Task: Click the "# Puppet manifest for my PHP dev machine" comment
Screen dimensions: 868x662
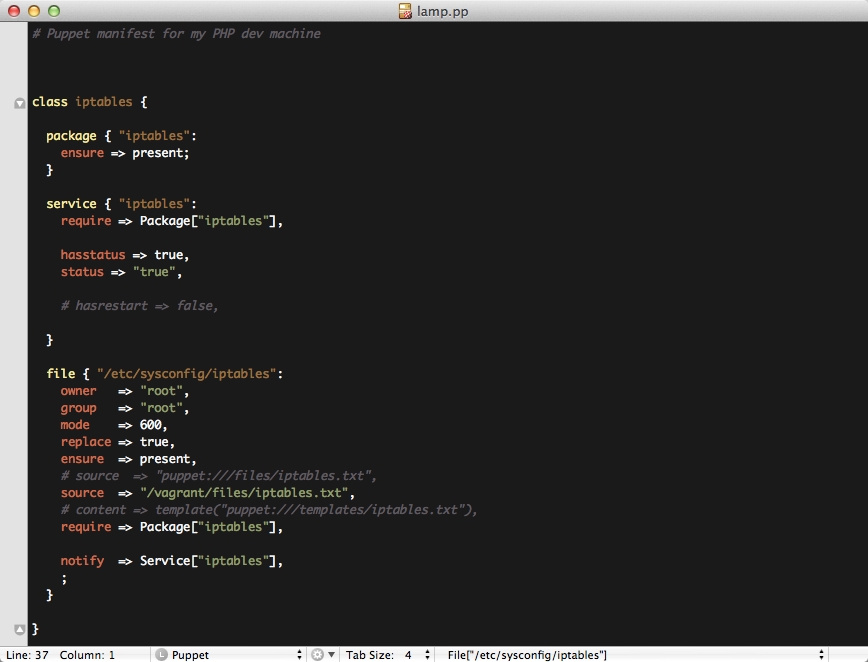Action: 176,34
